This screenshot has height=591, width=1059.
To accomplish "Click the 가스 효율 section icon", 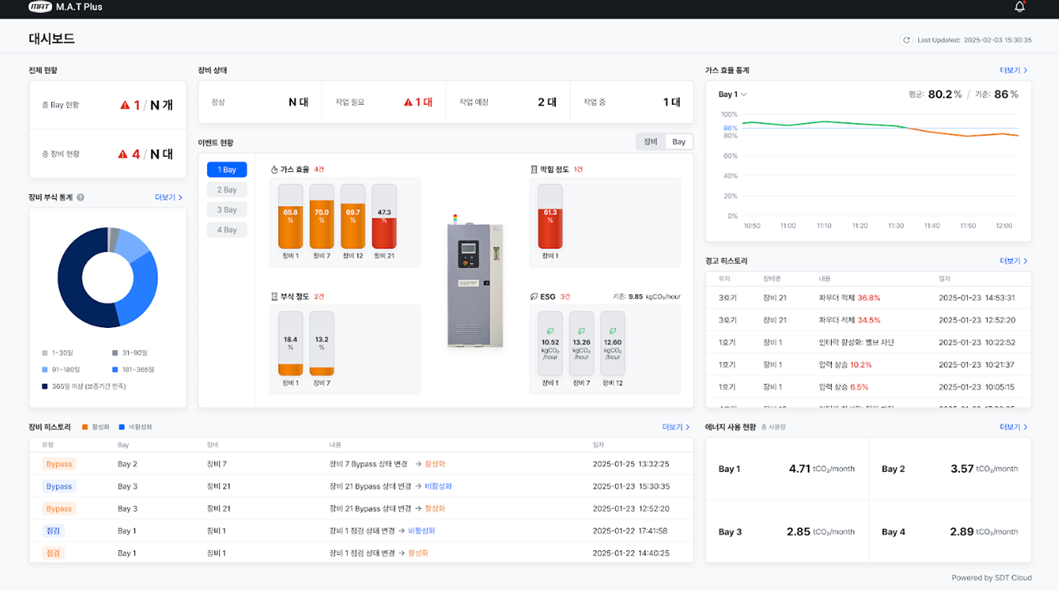I will tap(274, 170).
